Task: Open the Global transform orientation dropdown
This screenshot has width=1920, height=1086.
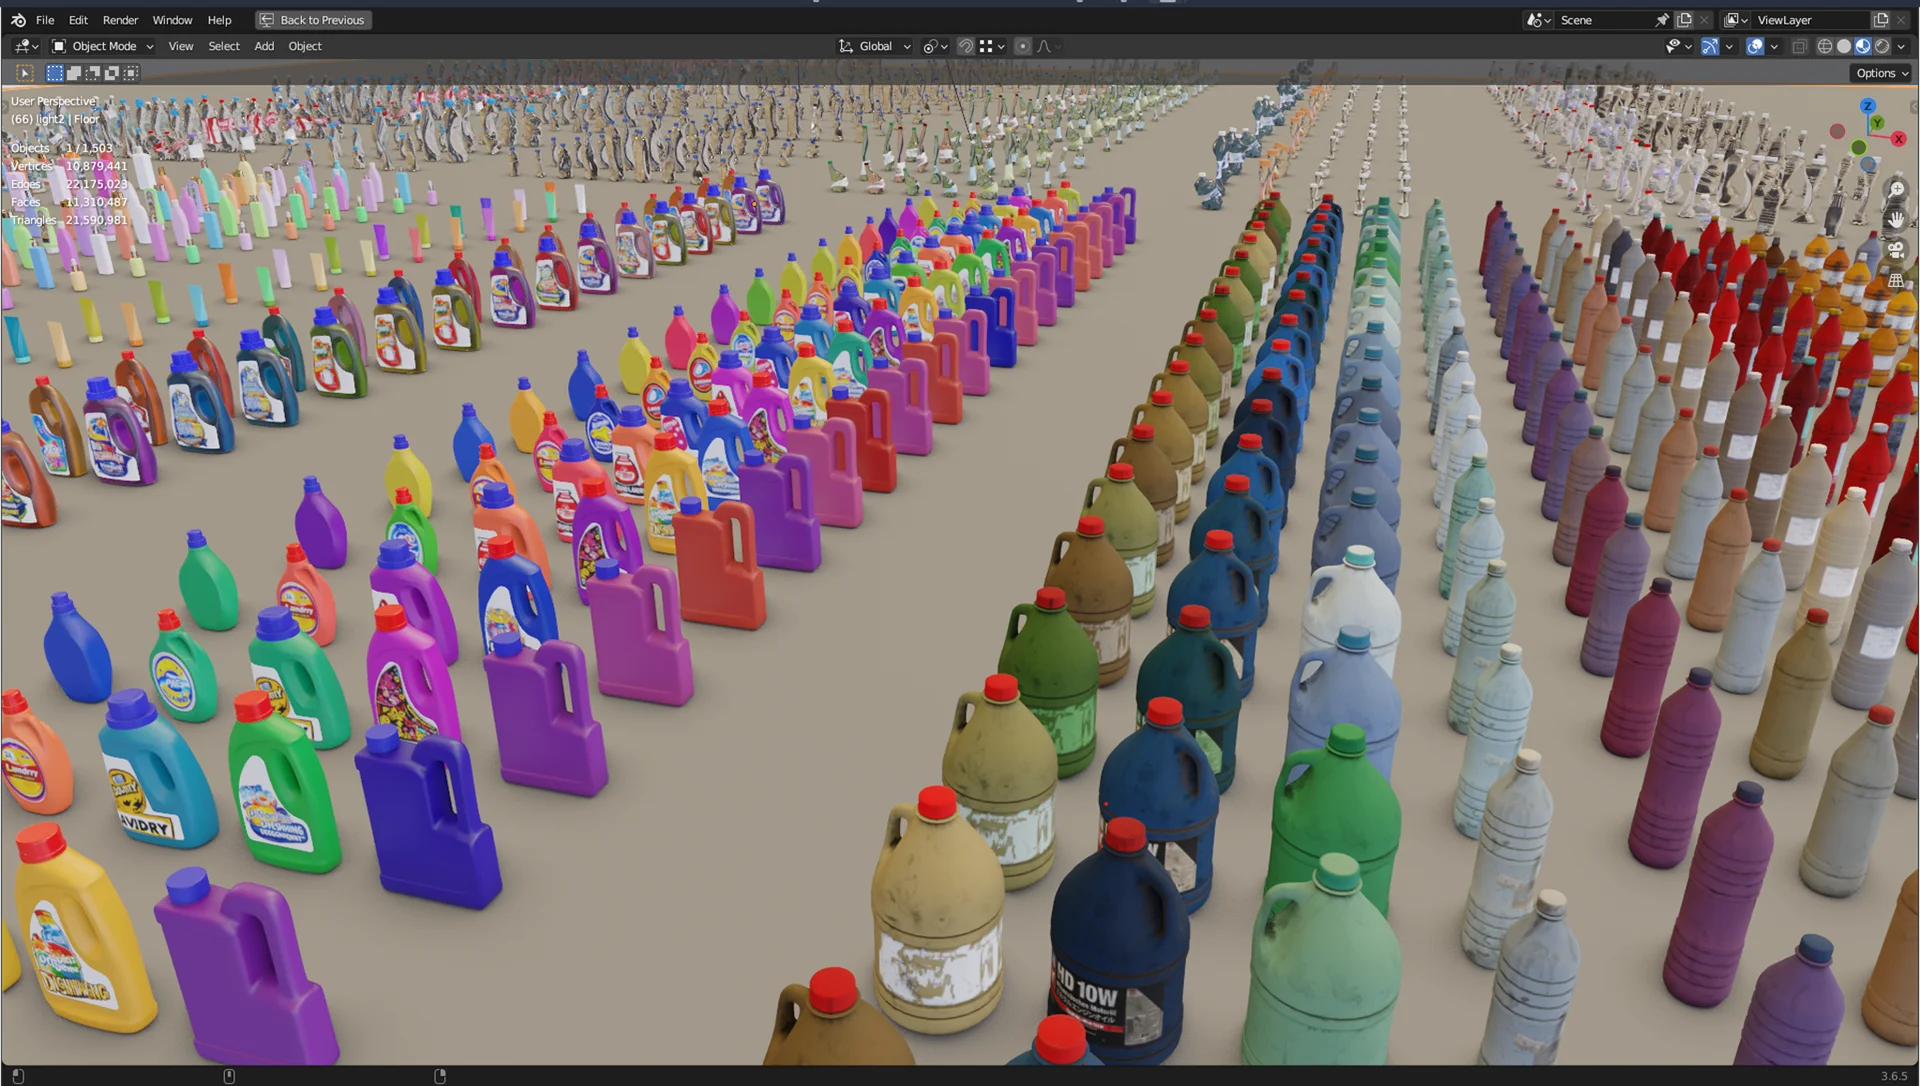Action: click(874, 46)
